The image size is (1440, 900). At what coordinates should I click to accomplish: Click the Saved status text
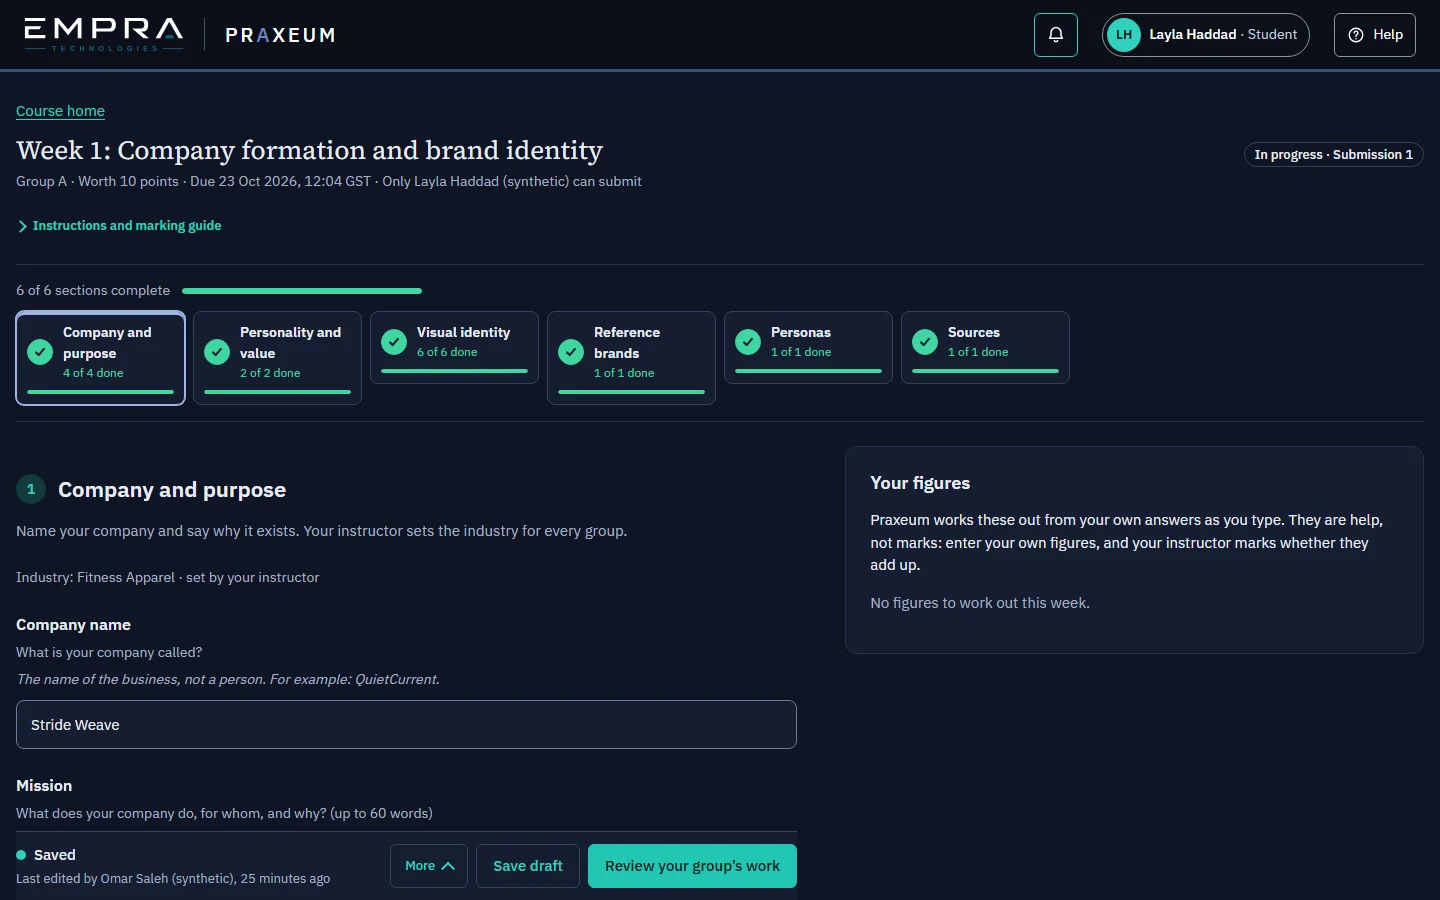(x=55, y=855)
